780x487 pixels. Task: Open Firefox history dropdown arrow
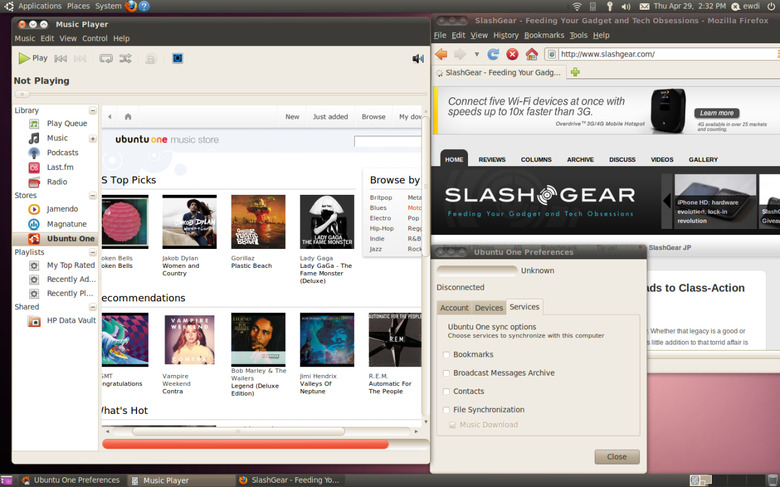476,54
